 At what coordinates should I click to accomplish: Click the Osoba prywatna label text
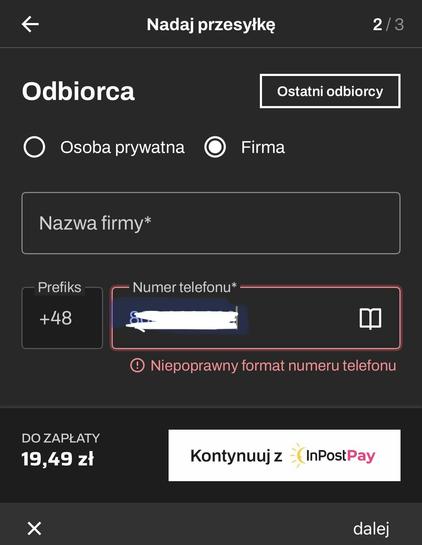(122, 147)
